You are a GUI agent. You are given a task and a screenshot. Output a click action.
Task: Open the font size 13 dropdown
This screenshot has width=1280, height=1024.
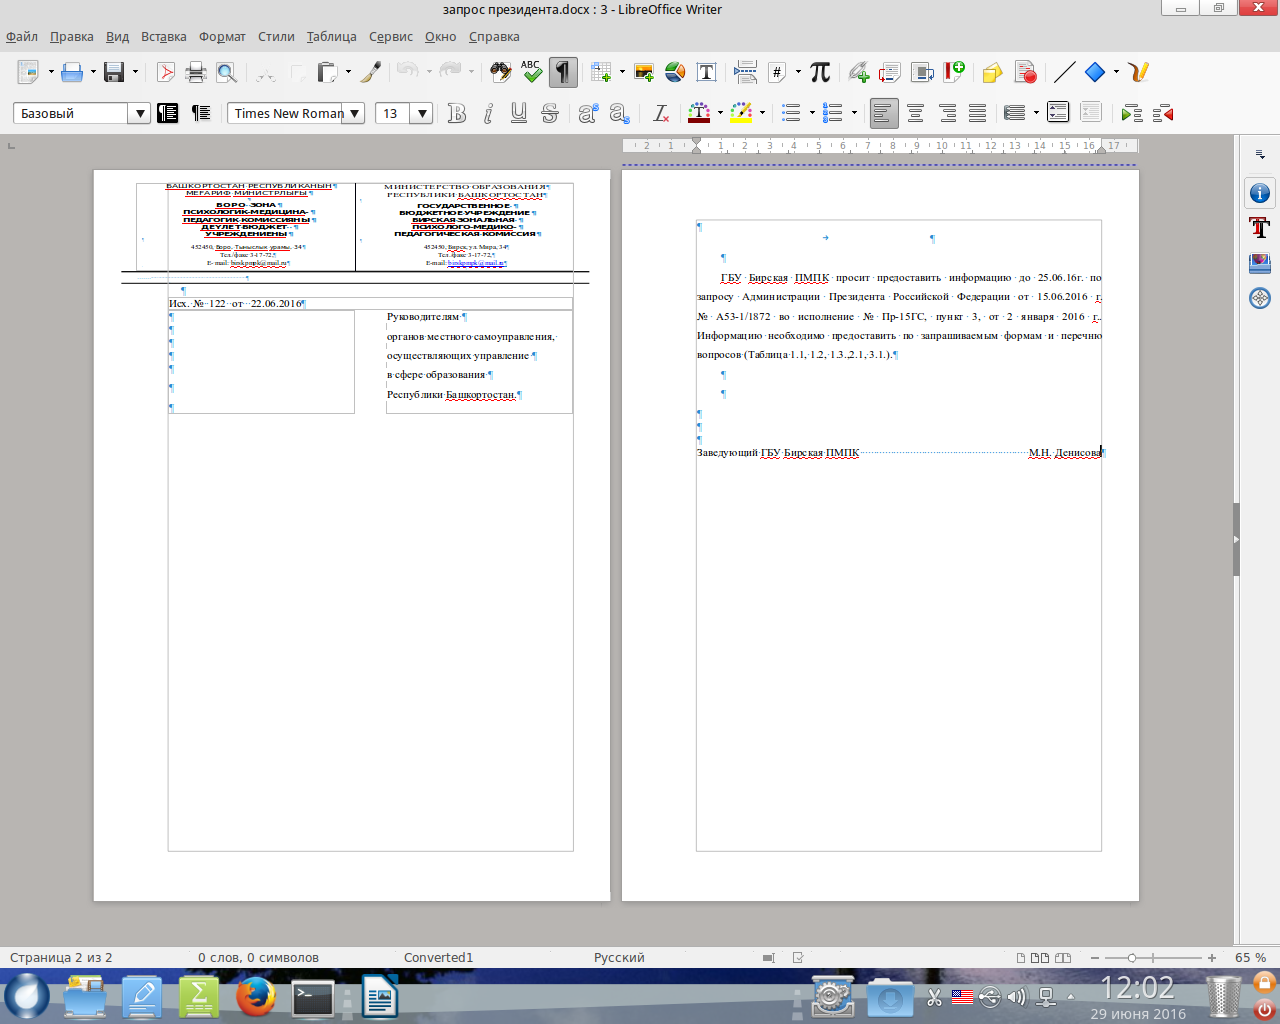pos(422,113)
